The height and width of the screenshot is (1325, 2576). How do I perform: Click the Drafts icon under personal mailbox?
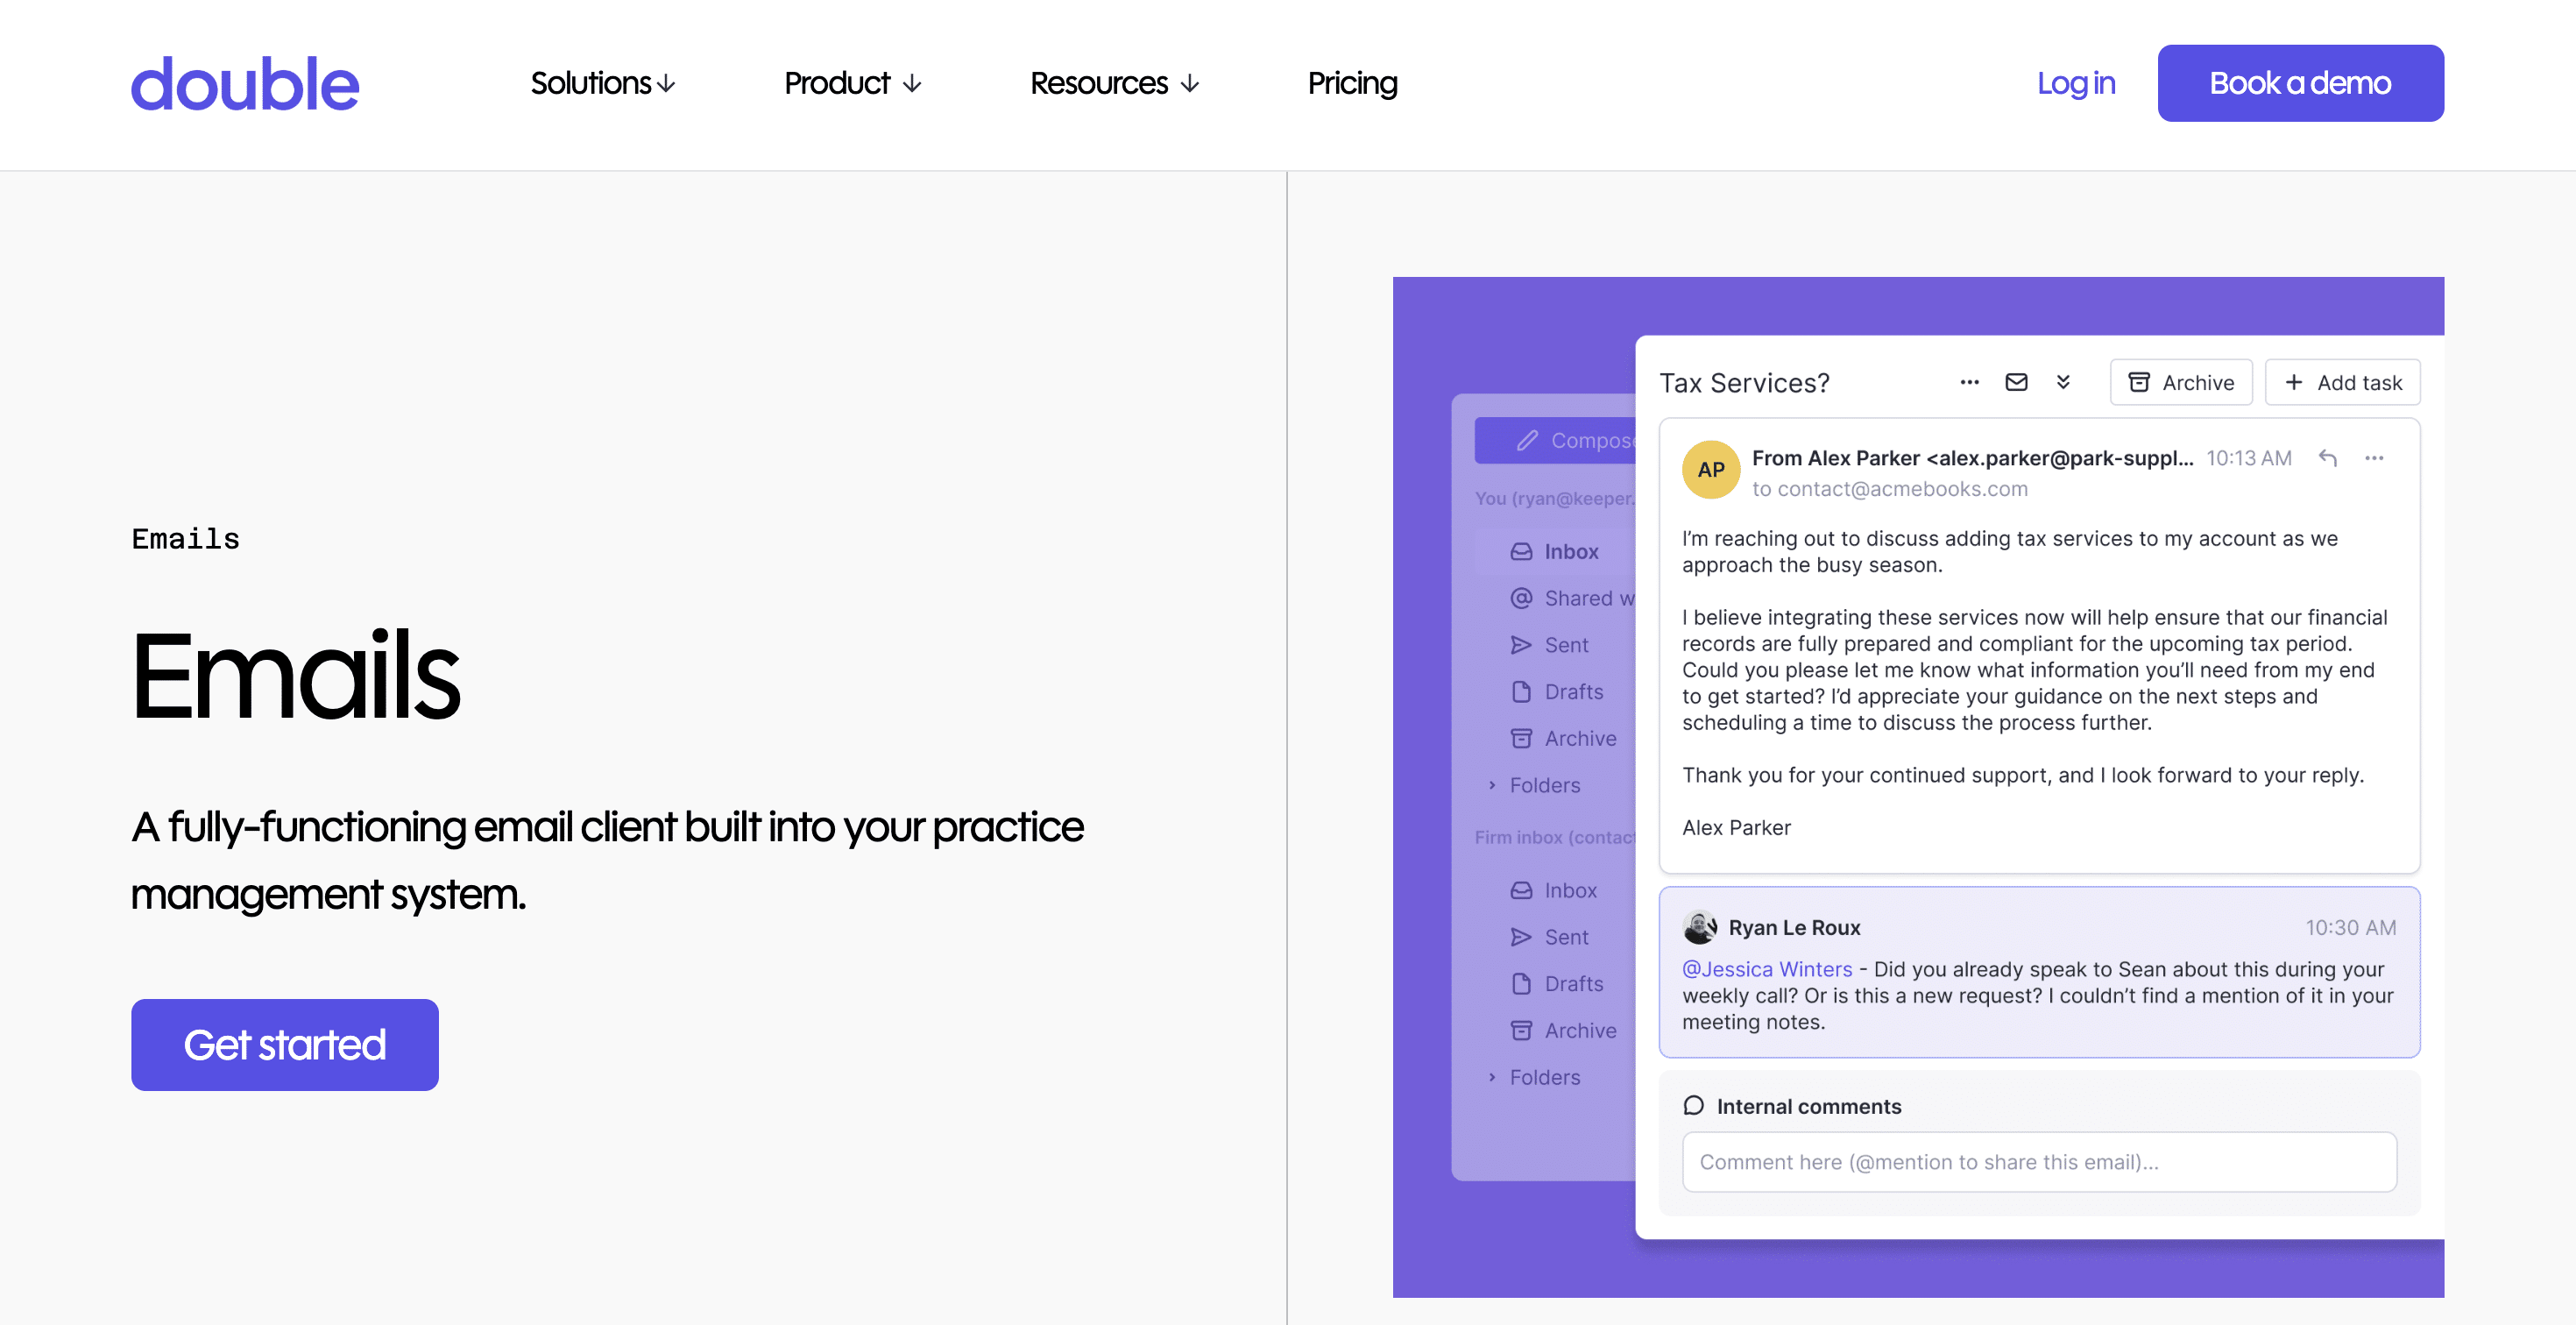pyautogui.click(x=1521, y=691)
